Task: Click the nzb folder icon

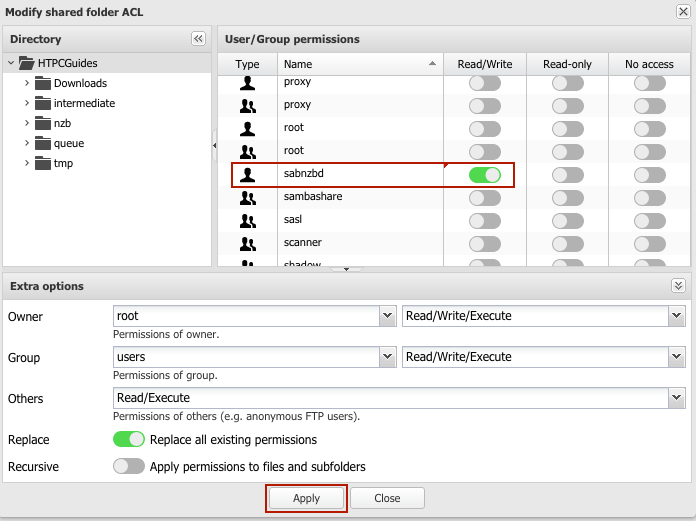Action: (43, 123)
